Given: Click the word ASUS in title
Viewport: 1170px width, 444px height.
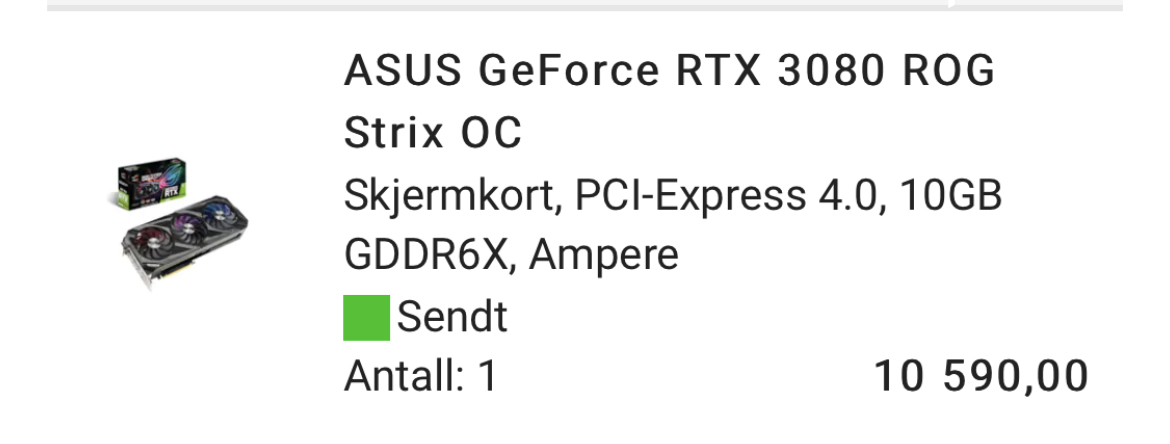Looking at the screenshot, I should pyautogui.click(x=404, y=72).
